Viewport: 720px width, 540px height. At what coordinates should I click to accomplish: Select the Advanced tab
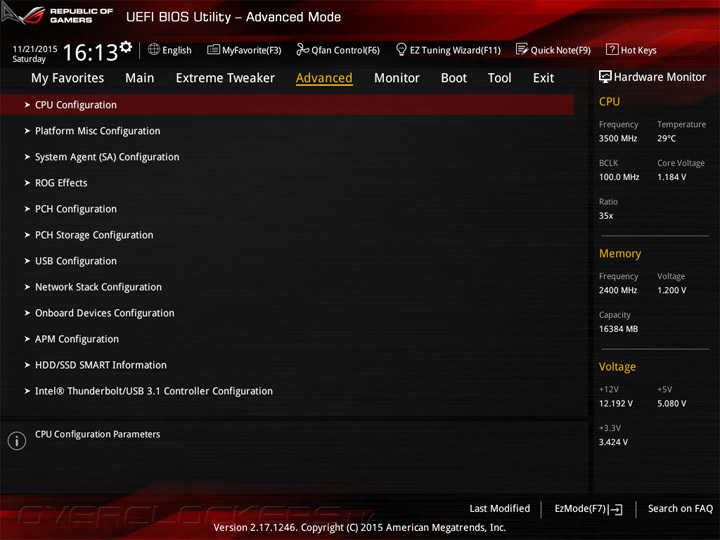point(324,78)
